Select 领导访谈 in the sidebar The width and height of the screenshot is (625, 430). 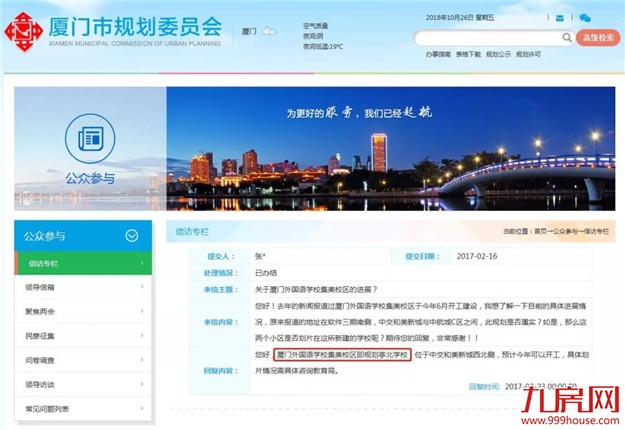point(83,385)
